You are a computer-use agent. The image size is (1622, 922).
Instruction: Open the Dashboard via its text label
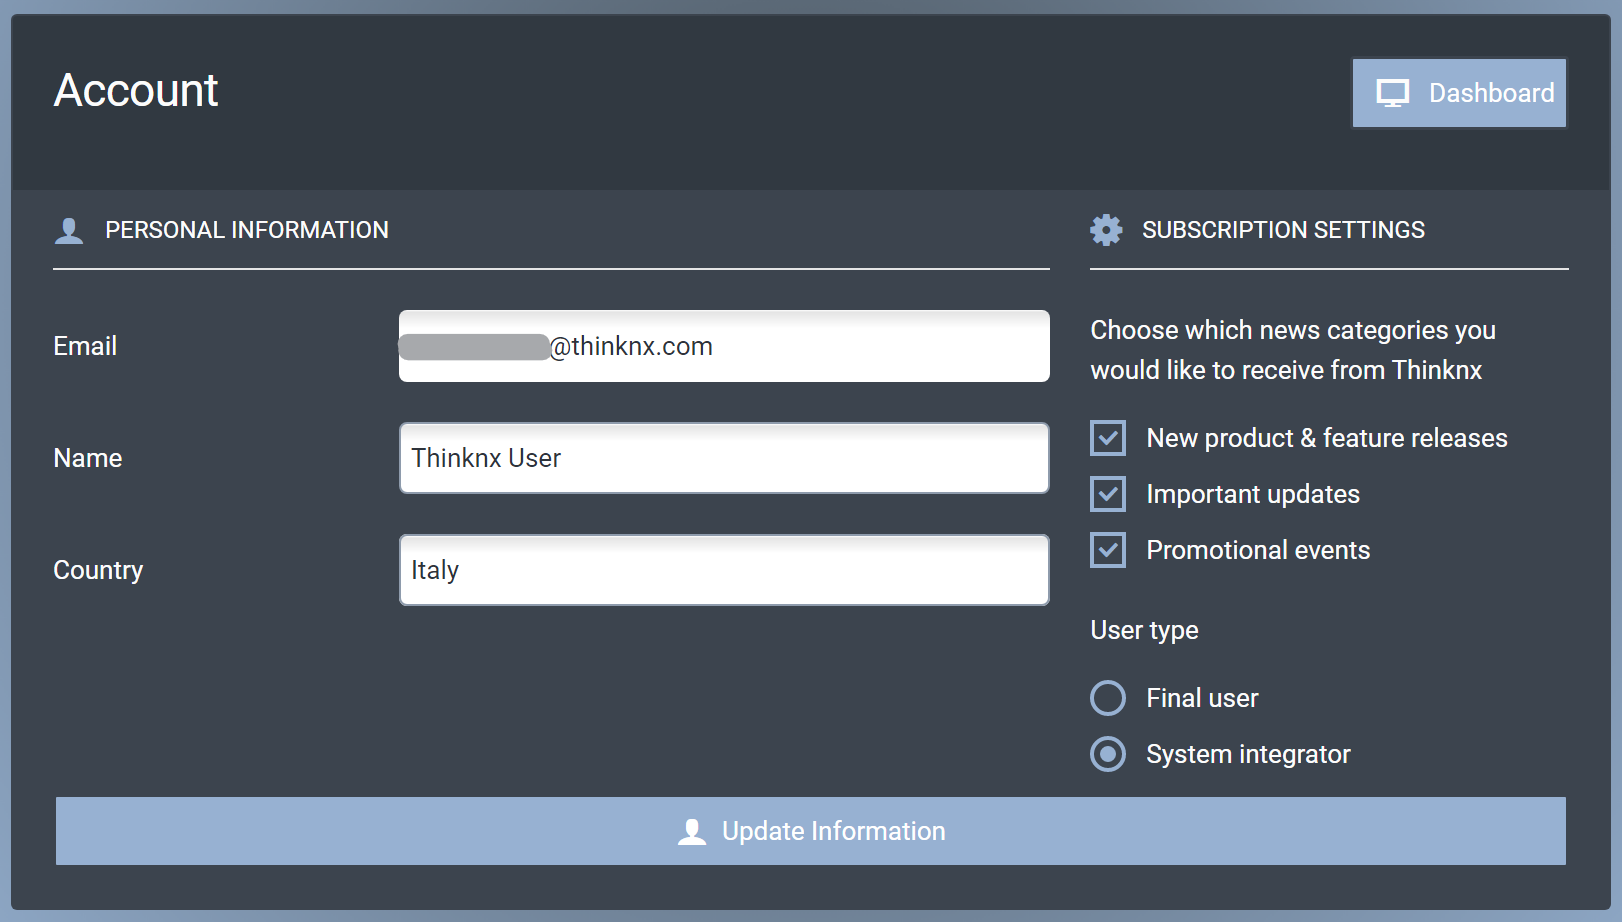(x=1491, y=93)
